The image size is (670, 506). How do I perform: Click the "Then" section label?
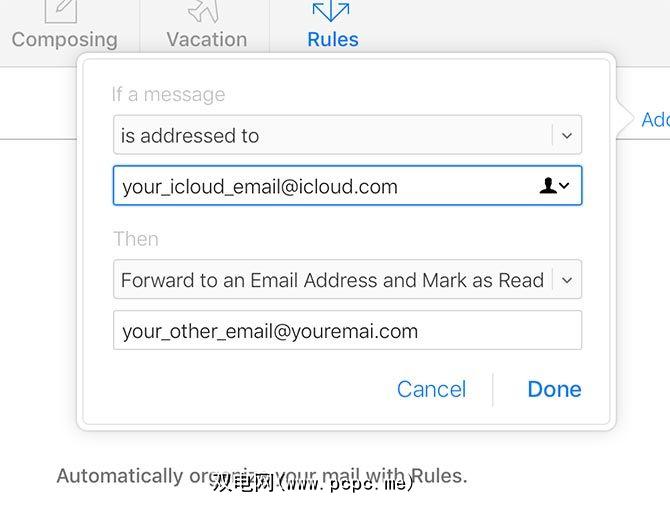(135, 239)
